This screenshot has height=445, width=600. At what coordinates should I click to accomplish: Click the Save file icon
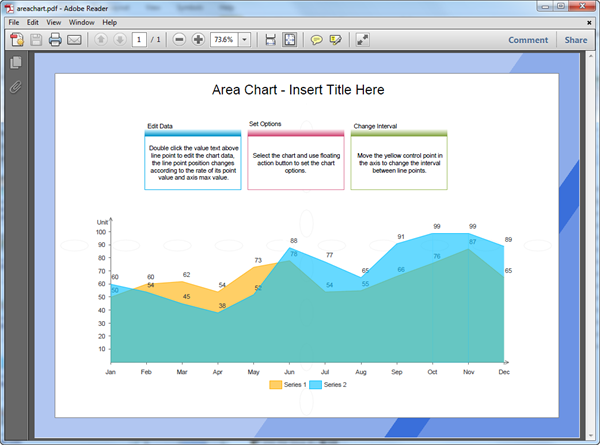click(36, 40)
